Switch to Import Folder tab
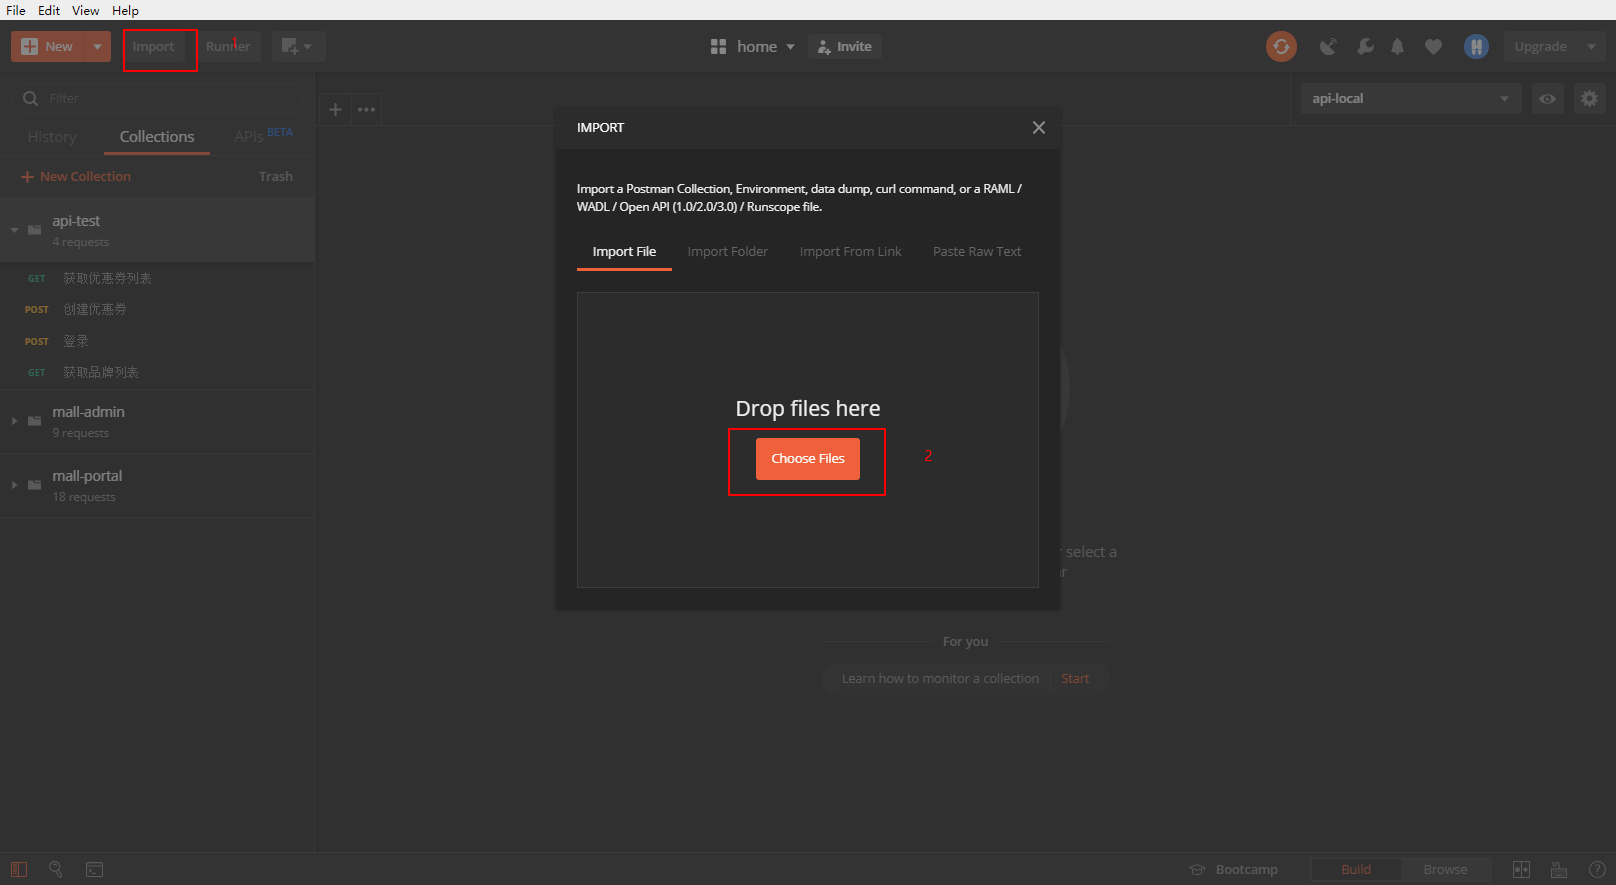Screen dimensions: 1616x885 tap(728, 251)
